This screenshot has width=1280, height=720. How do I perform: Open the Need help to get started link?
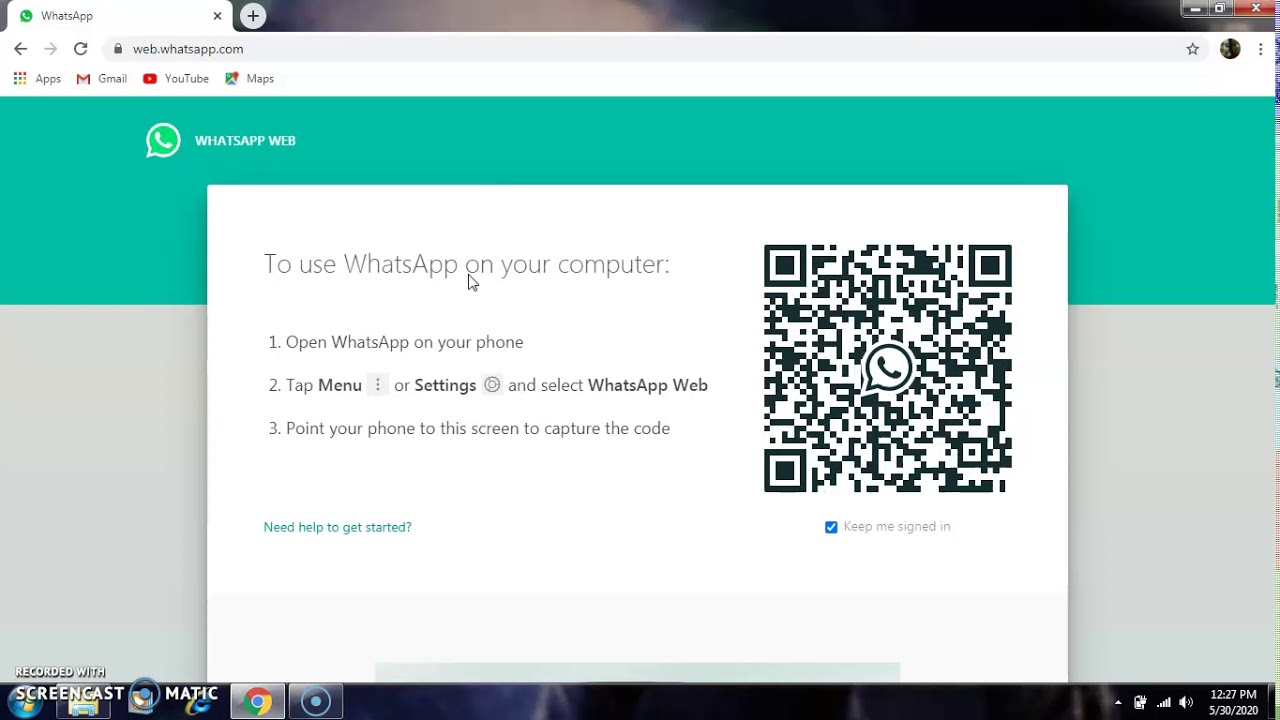tap(337, 527)
